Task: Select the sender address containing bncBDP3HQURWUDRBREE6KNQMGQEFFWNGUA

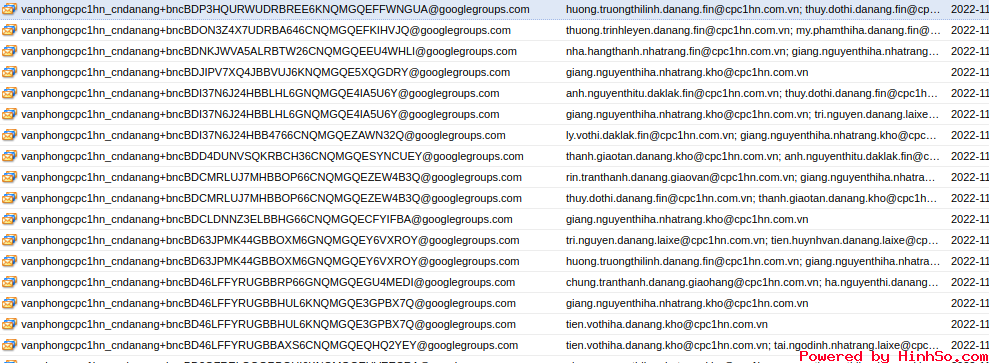Action: click(x=276, y=9)
